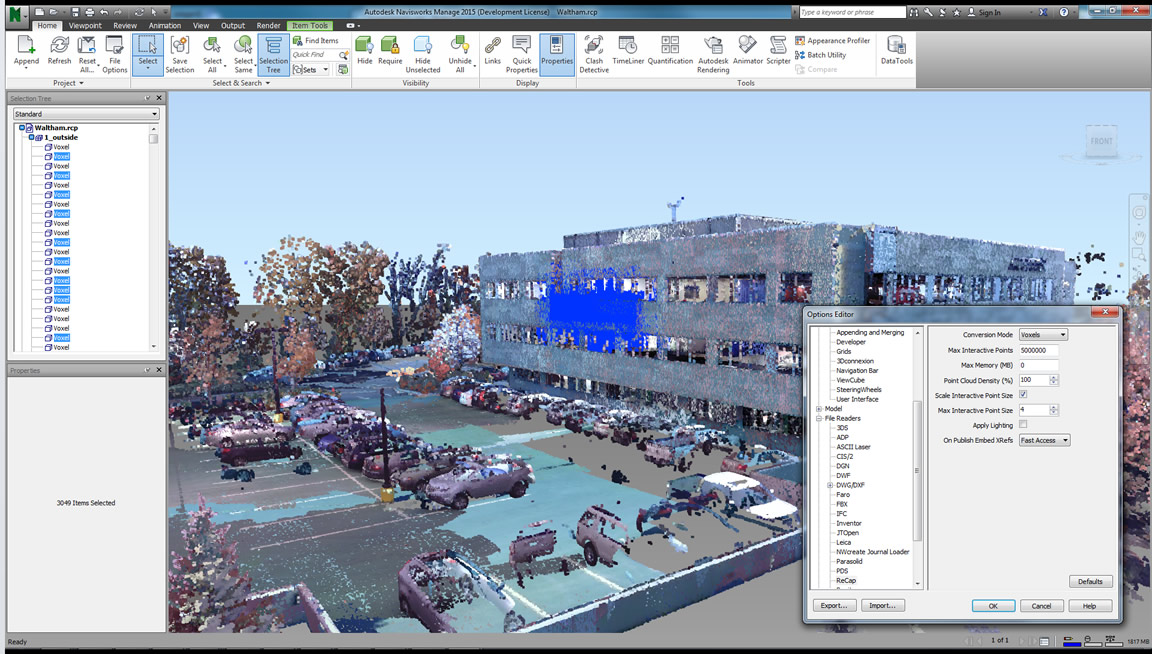Click the Max Memory (MB) field
Image resolution: width=1152 pixels, height=654 pixels.
1038,364
